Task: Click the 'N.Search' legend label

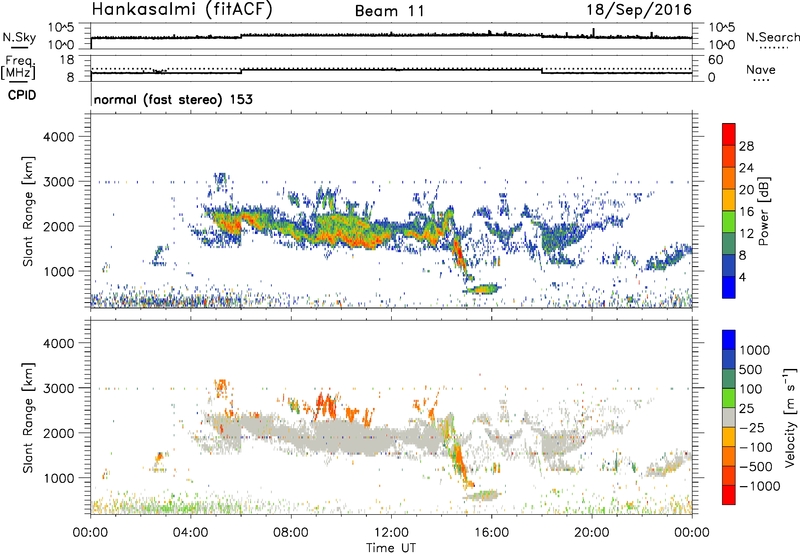Action: (x=772, y=37)
